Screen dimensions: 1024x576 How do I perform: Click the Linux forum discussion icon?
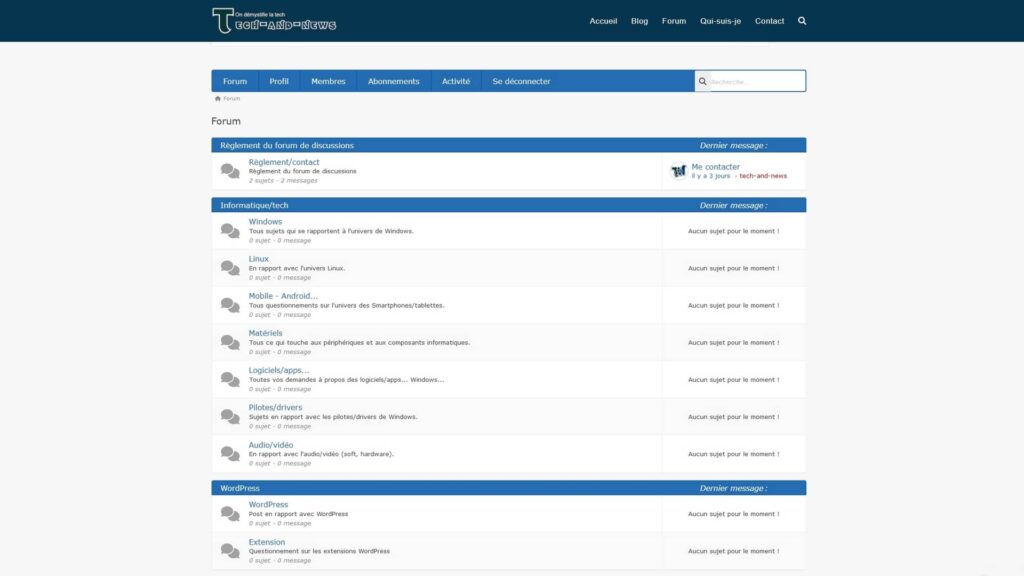(x=228, y=267)
